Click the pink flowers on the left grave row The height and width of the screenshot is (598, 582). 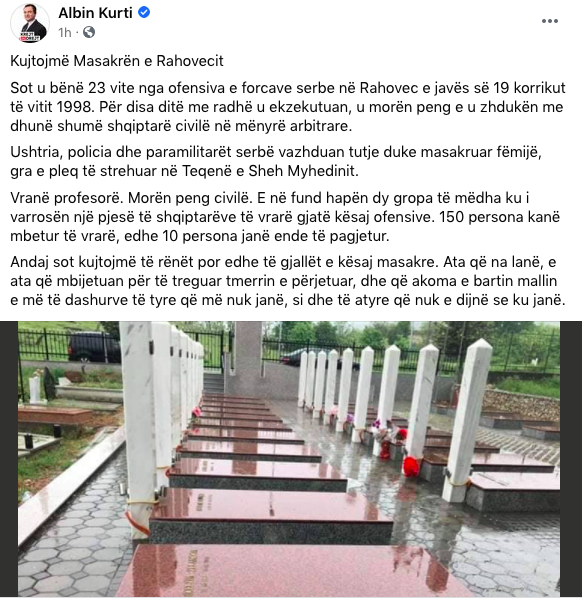pos(196,412)
